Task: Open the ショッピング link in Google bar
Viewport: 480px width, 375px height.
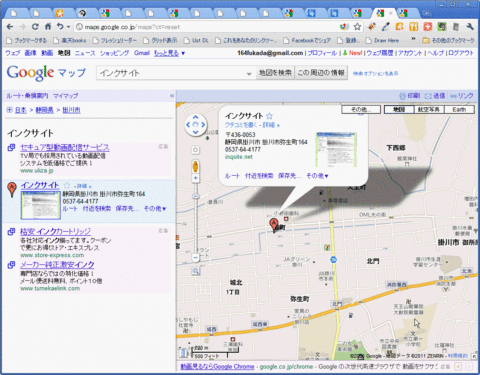Action: point(114,53)
